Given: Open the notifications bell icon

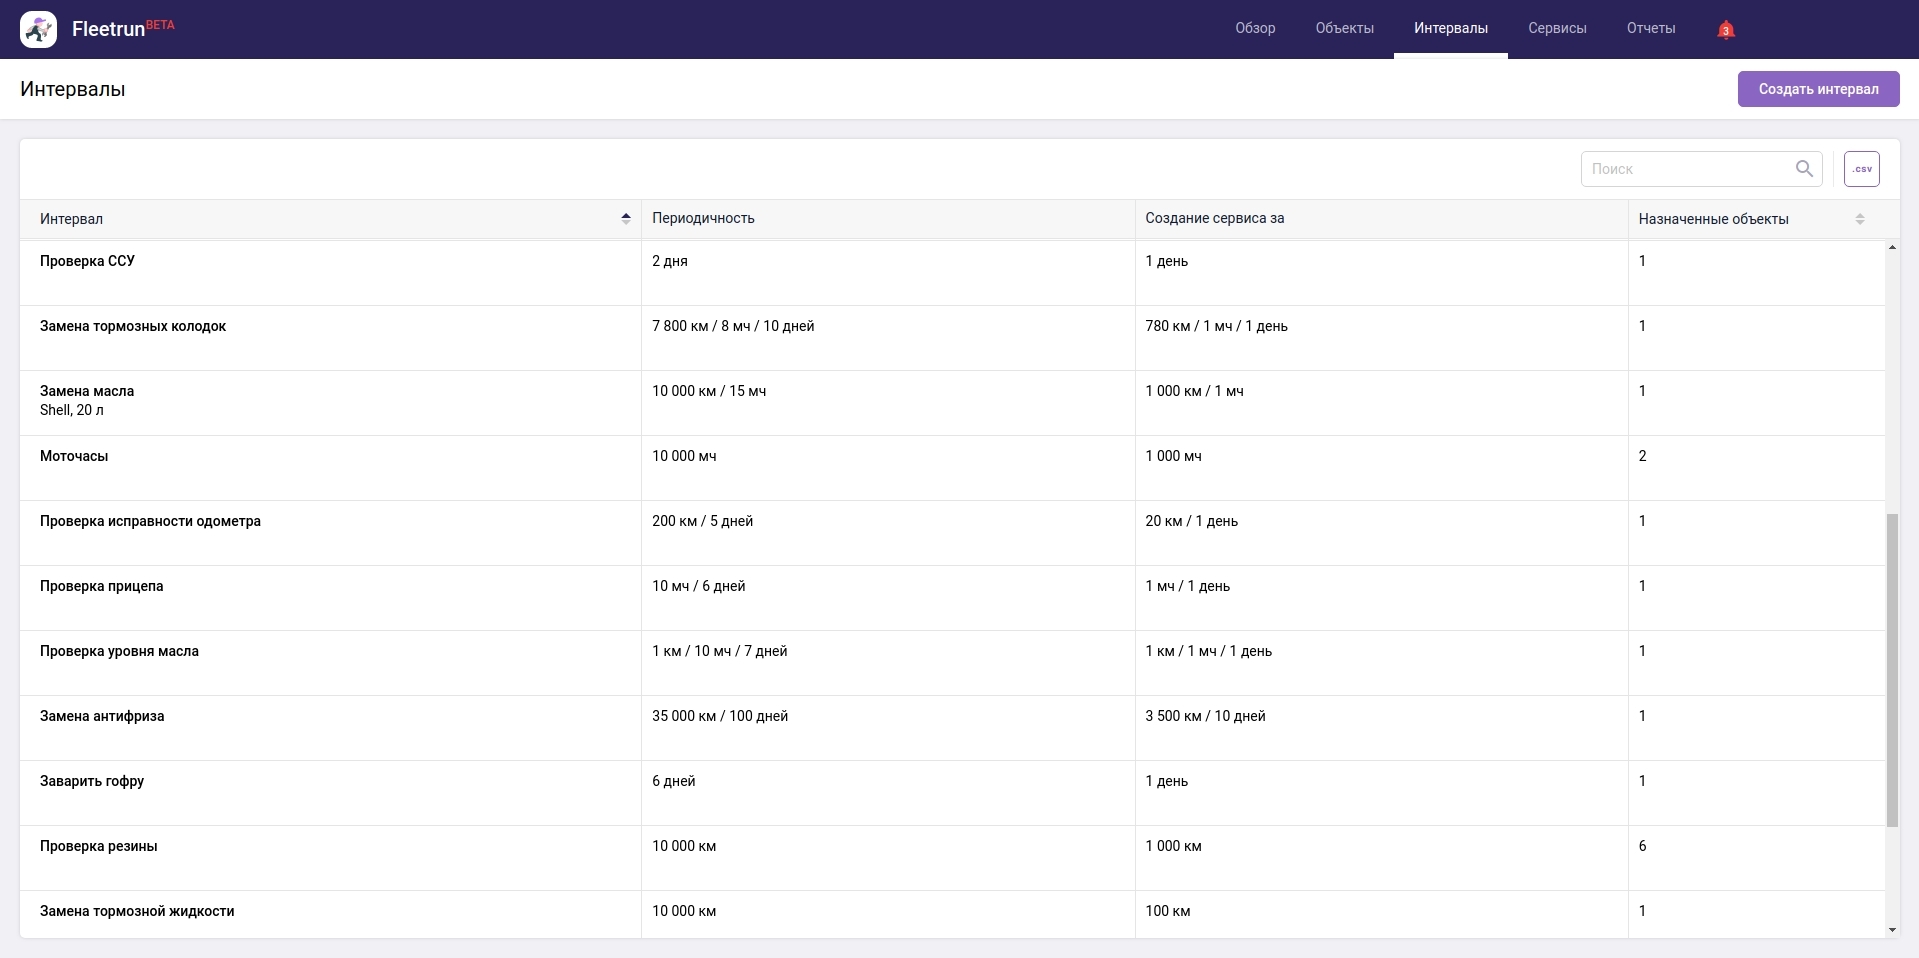Looking at the screenshot, I should 1725,30.
